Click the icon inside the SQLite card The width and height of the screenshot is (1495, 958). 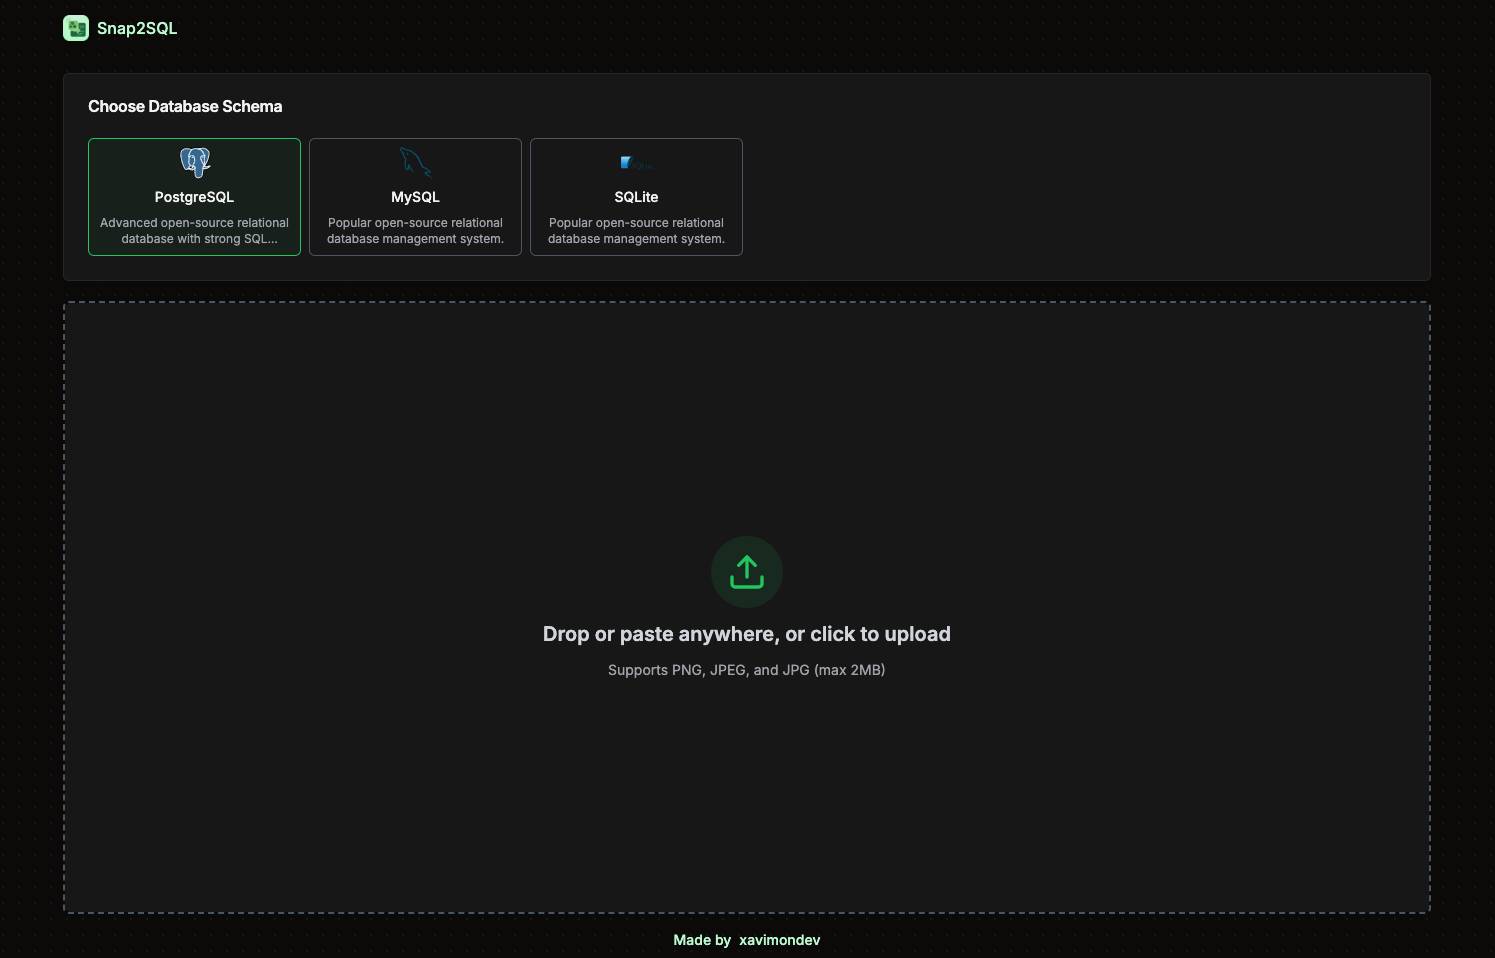click(x=636, y=161)
